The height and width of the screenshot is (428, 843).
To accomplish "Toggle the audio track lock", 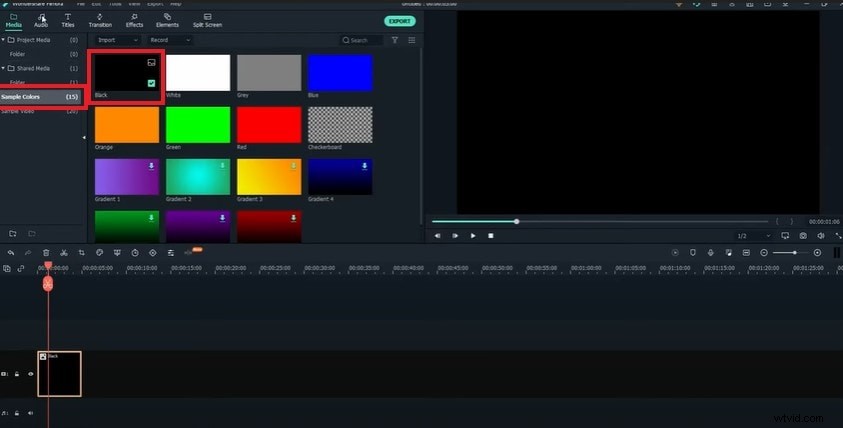I will 17,413.
